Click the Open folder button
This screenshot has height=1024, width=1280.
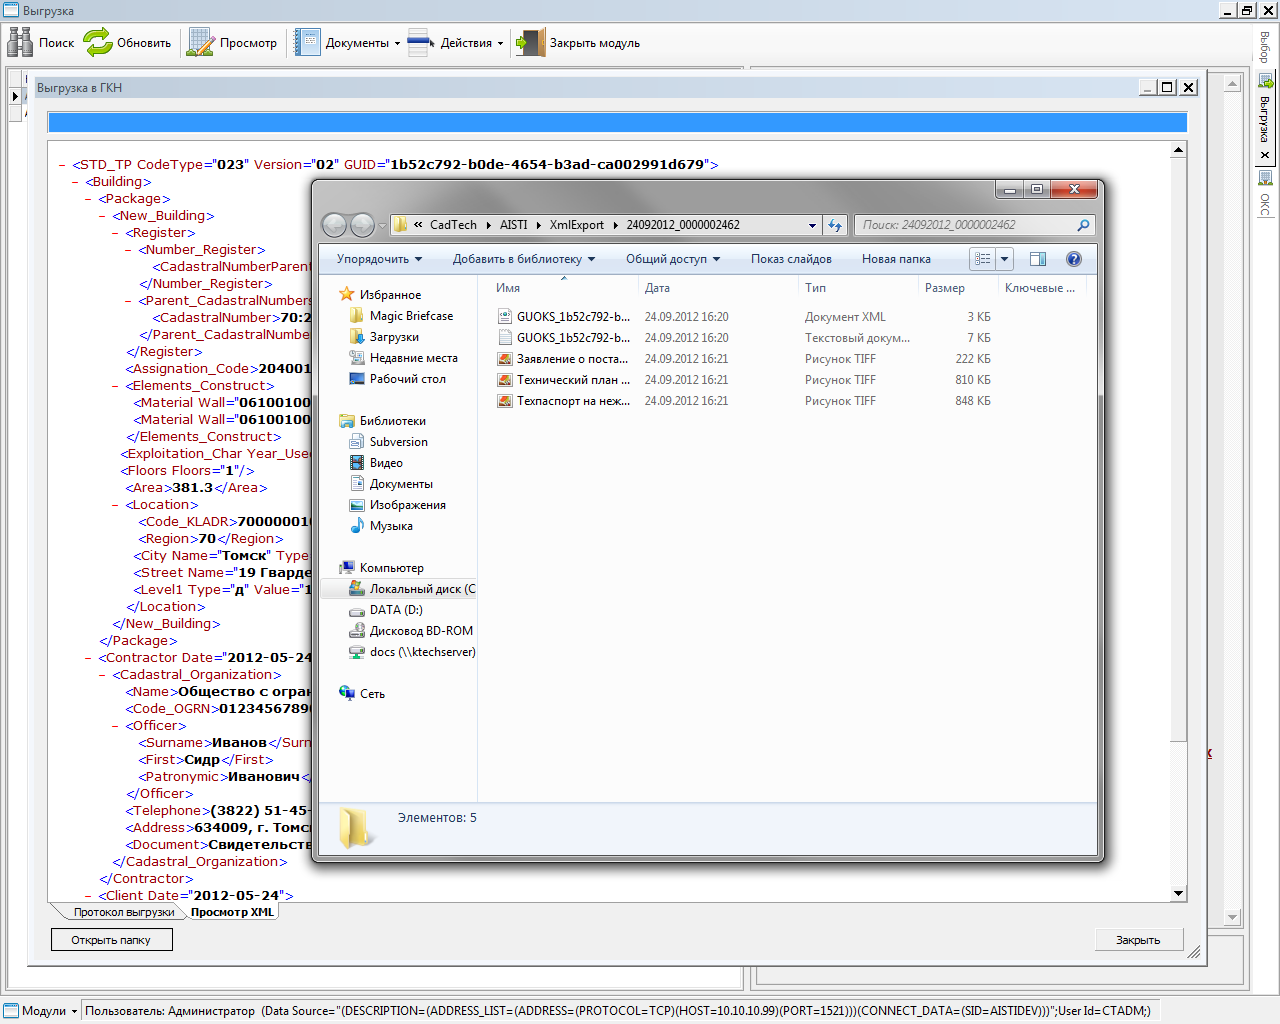tap(111, 940)
